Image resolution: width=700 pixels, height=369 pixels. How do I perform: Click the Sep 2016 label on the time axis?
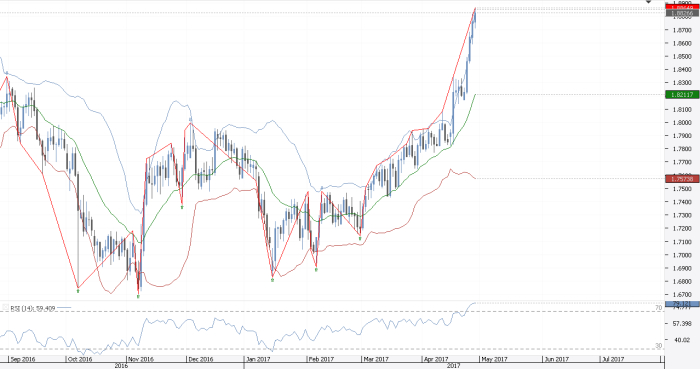[x=23, y=359]
